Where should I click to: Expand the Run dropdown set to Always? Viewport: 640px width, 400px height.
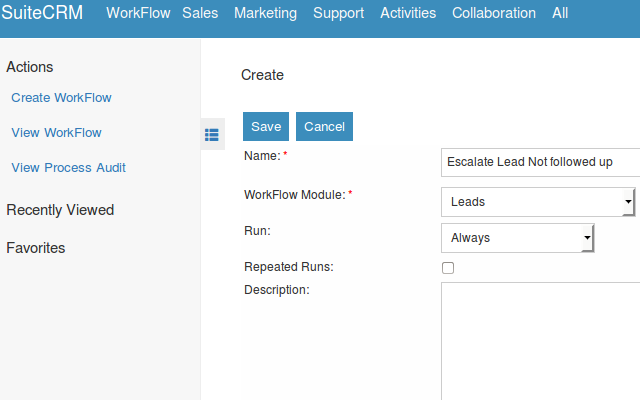(518, 238)
